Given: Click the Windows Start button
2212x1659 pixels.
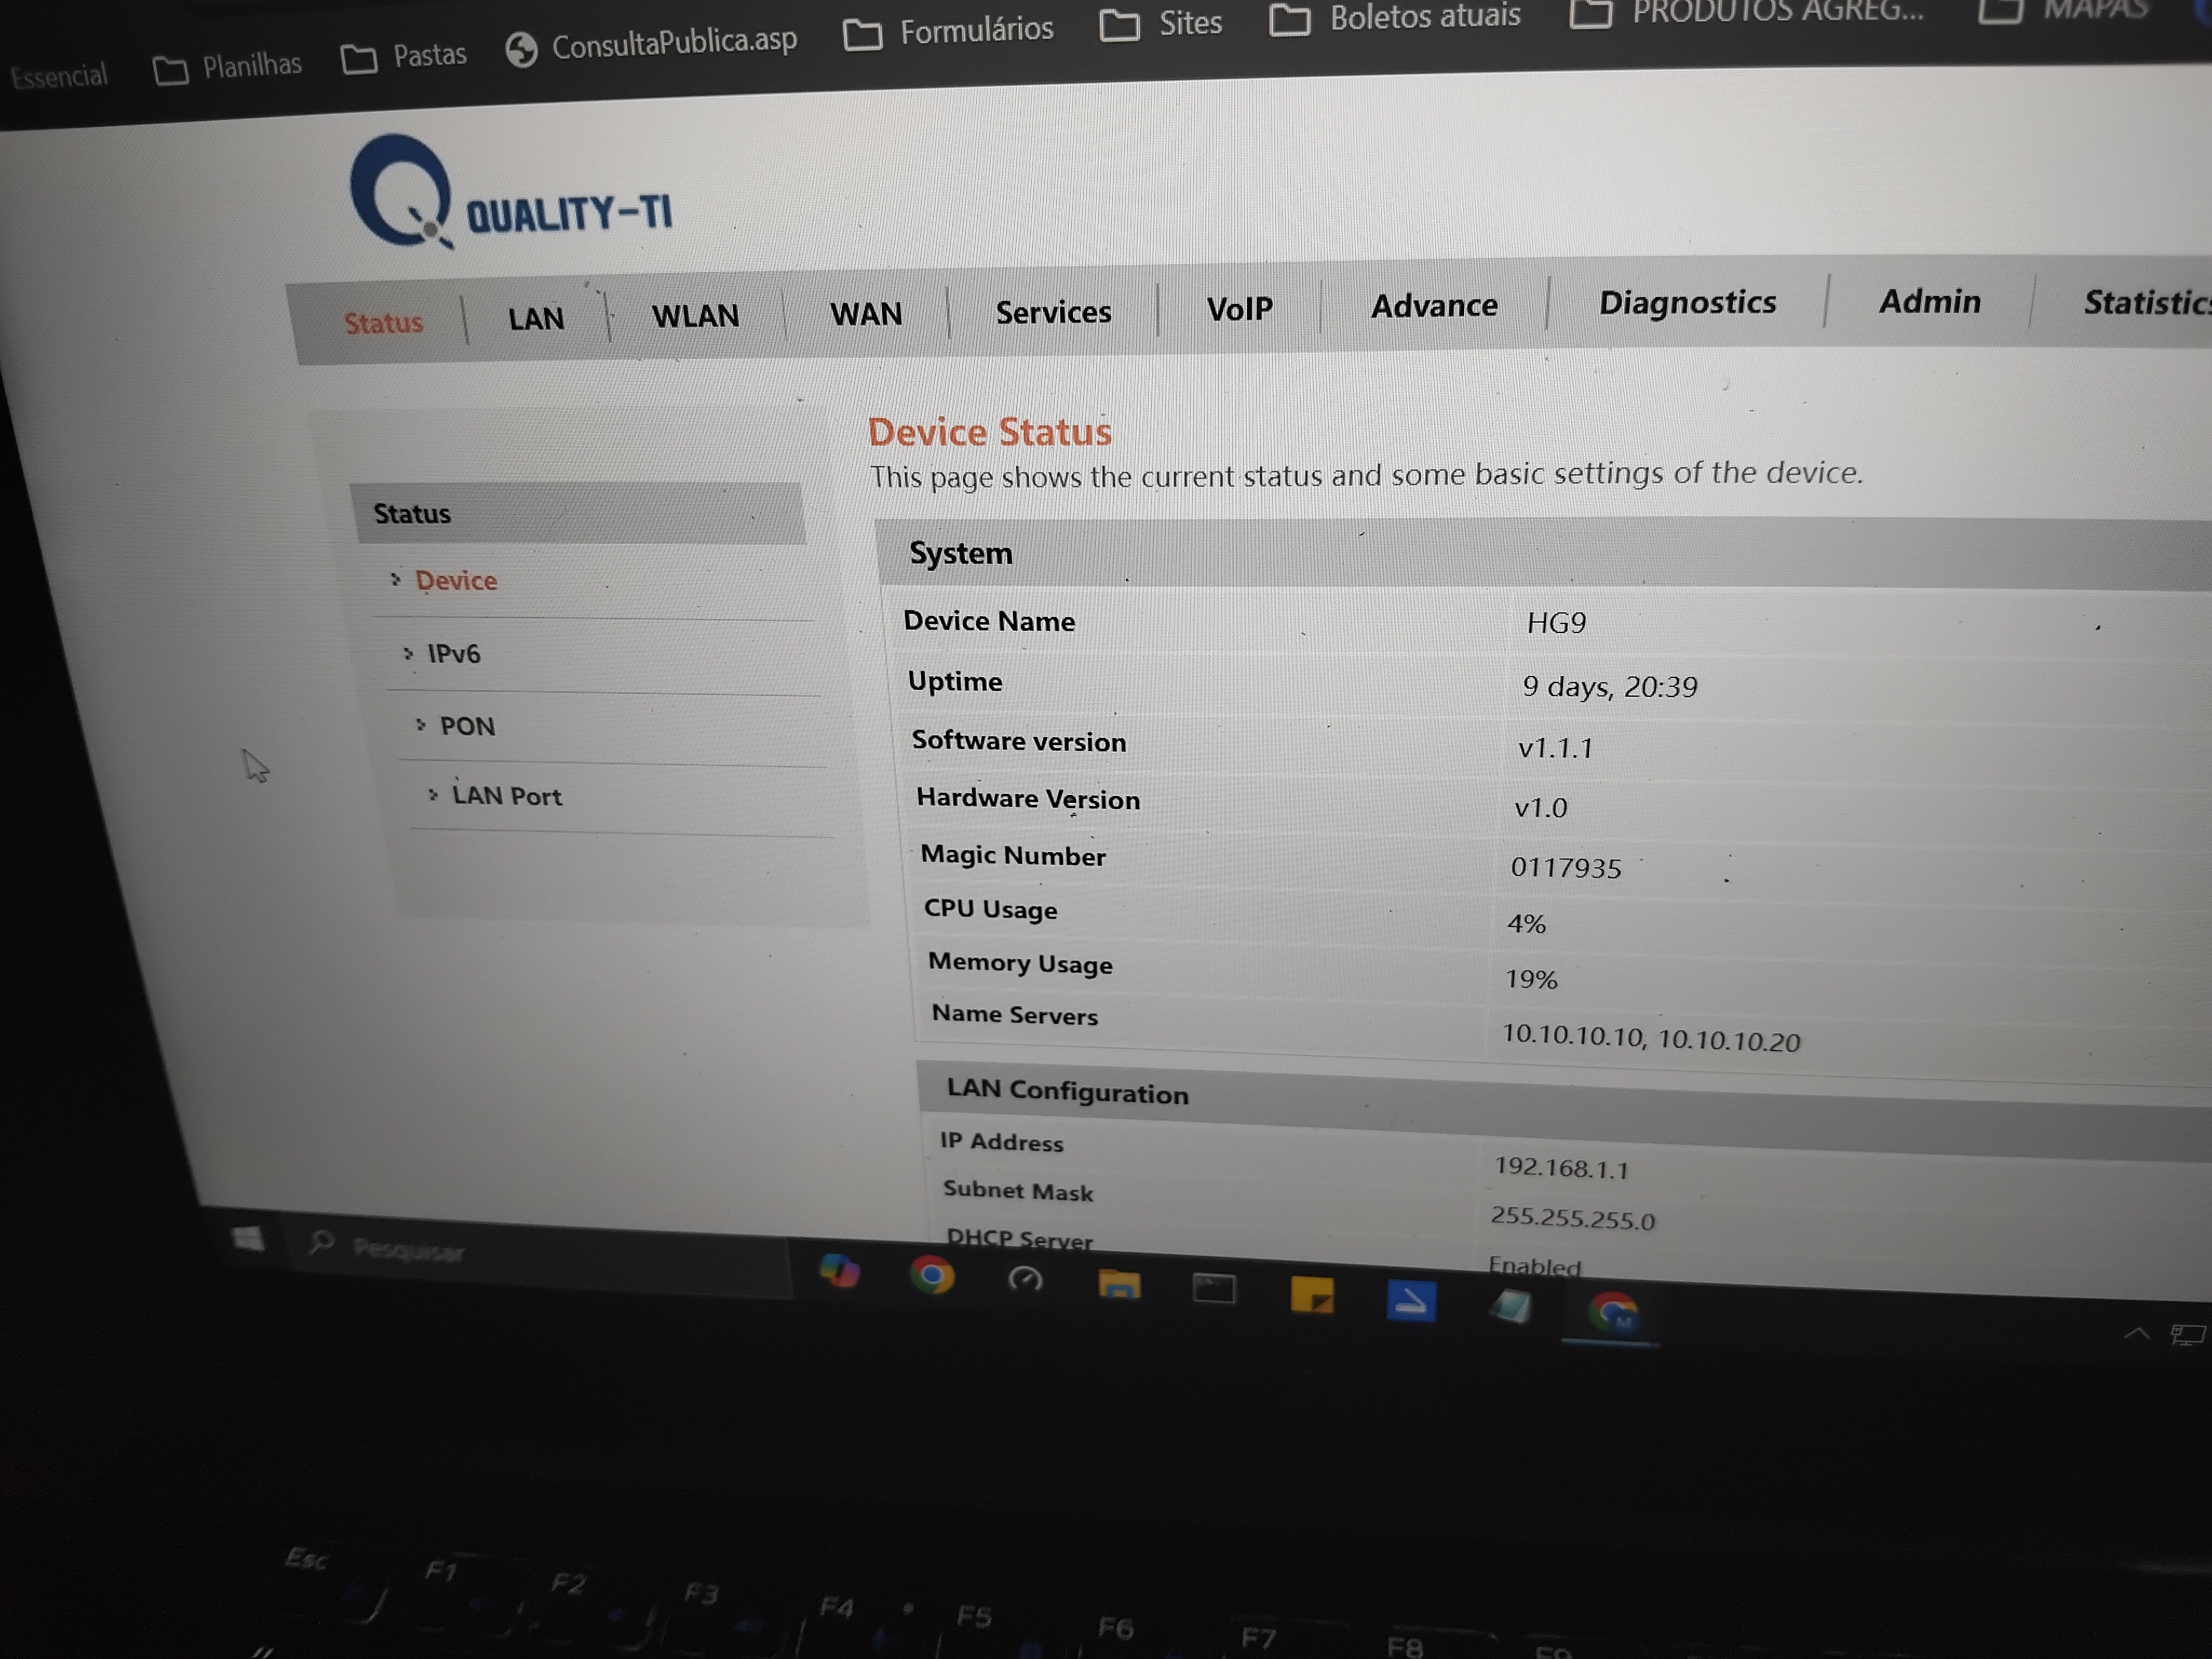Looking at the screenshot, I should click(x=247, y=1239).
